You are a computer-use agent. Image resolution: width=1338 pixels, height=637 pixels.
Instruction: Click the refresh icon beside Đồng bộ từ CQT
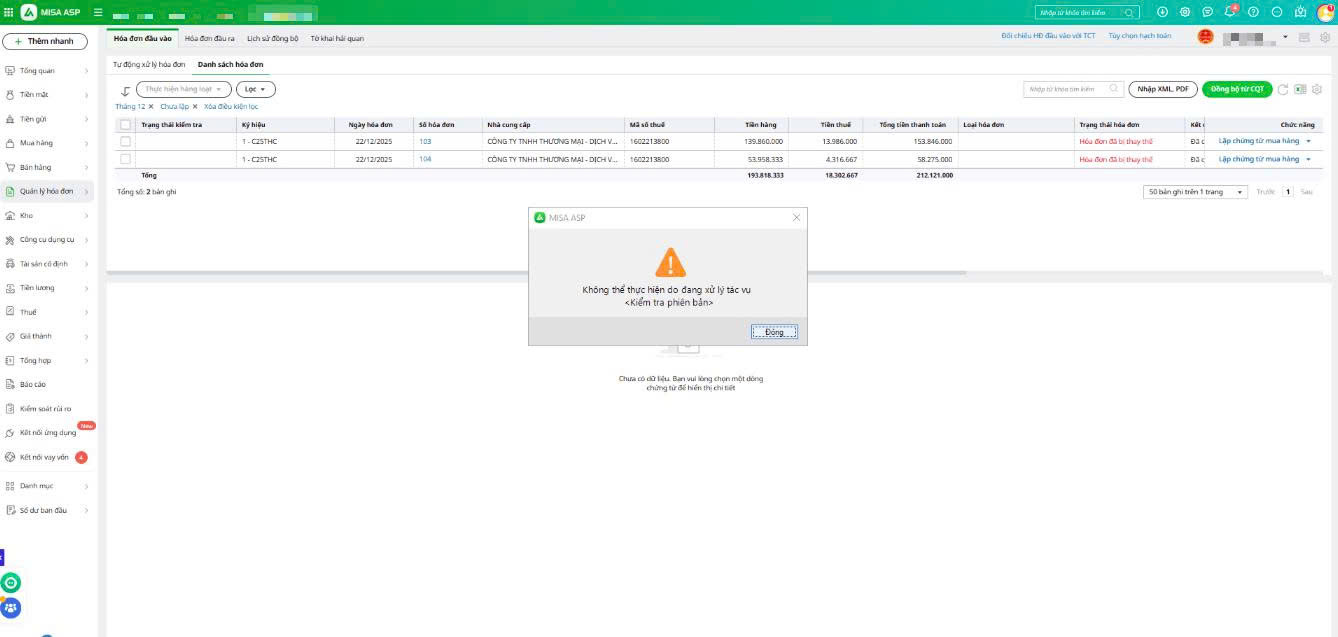[1283, 89]
